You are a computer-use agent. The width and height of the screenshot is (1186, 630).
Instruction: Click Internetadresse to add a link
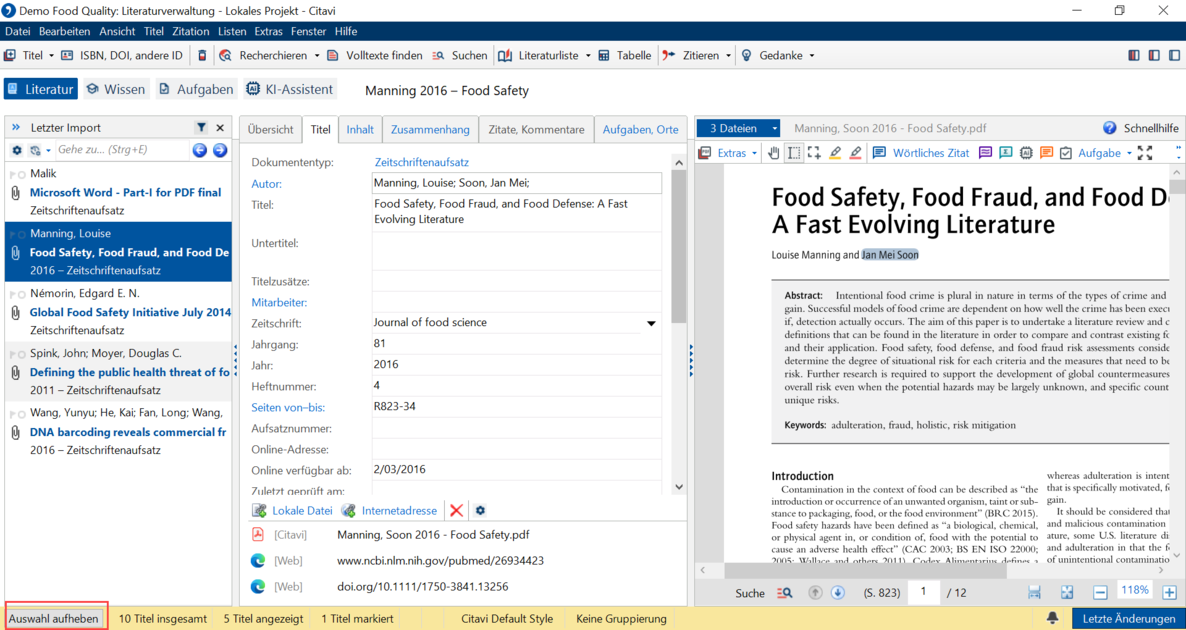pos(389,511)
